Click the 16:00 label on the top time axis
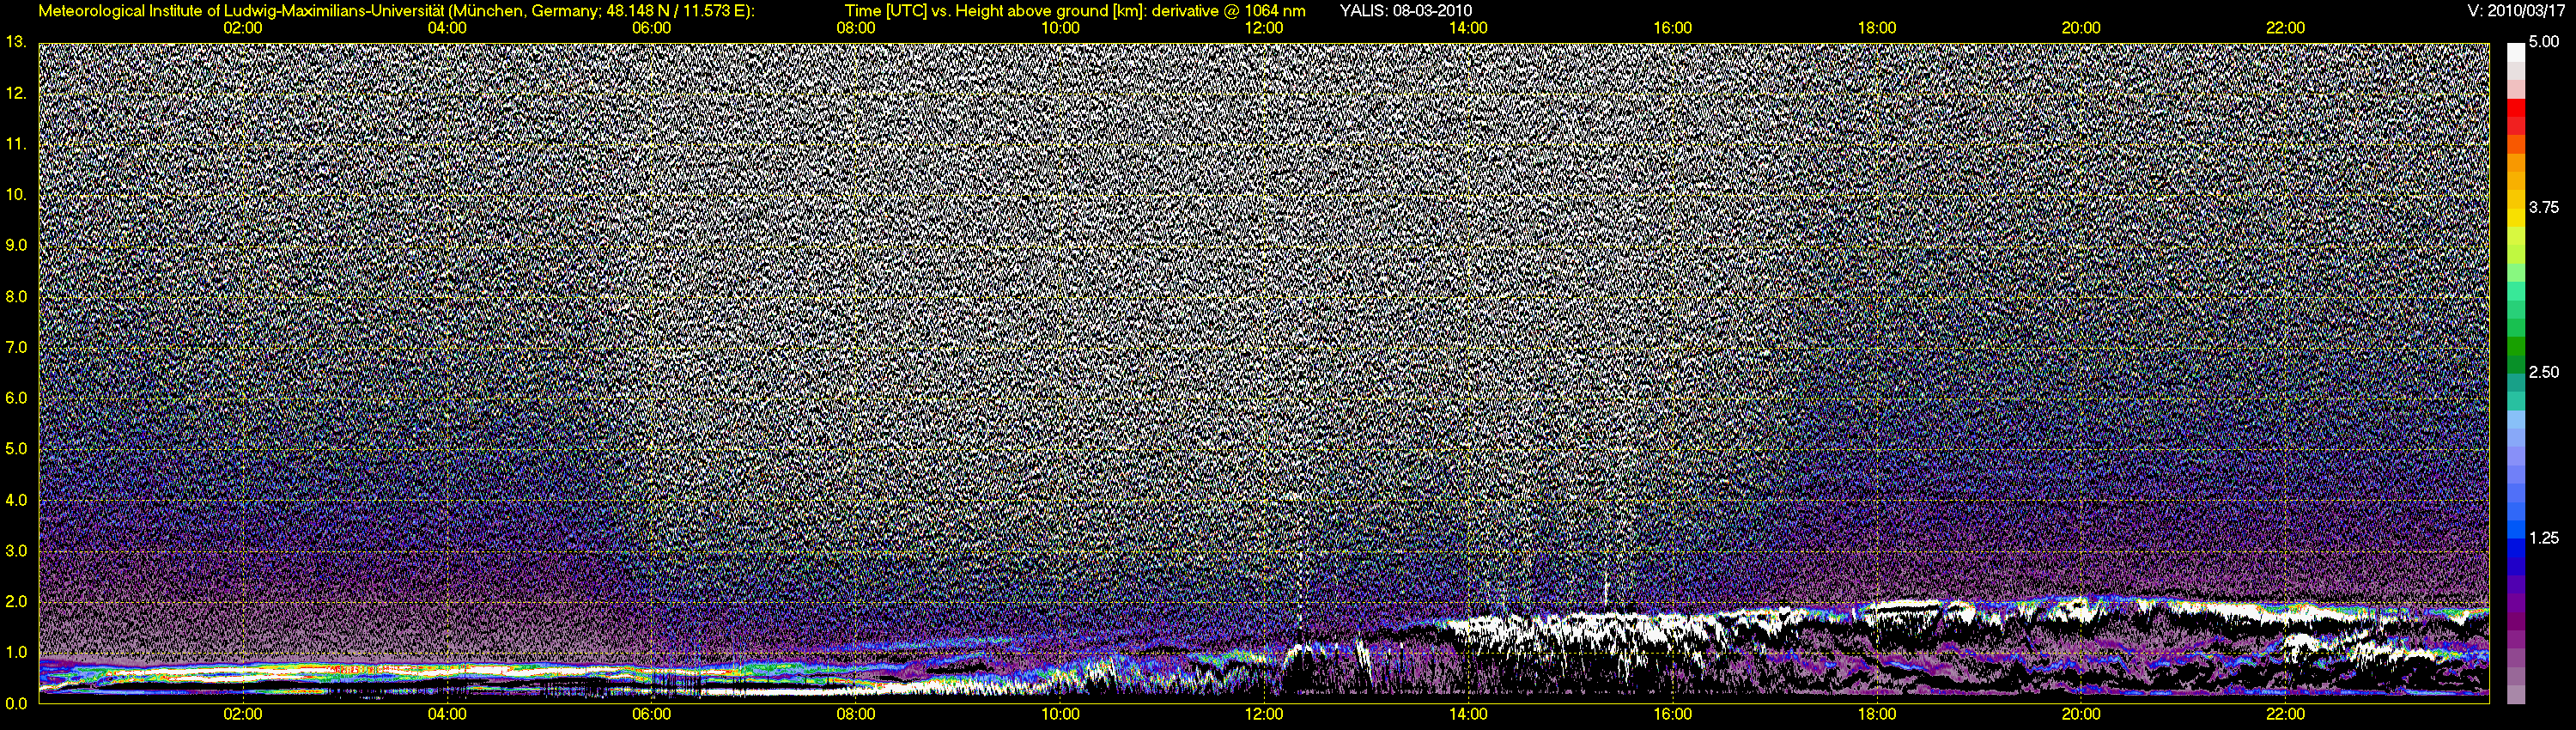 point(1673,28)
